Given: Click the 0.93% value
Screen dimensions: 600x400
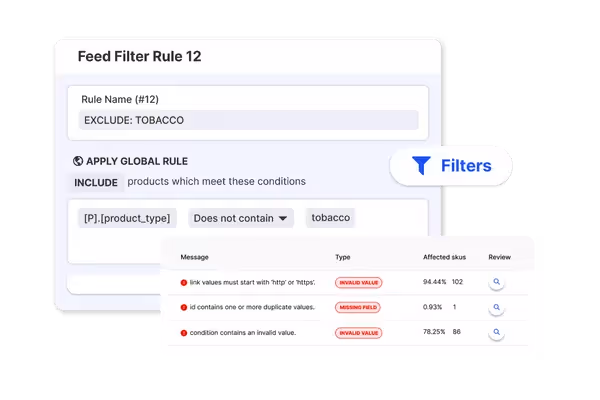Looking at the screenshot, I should pyautogui.click(x=432, y=307).
